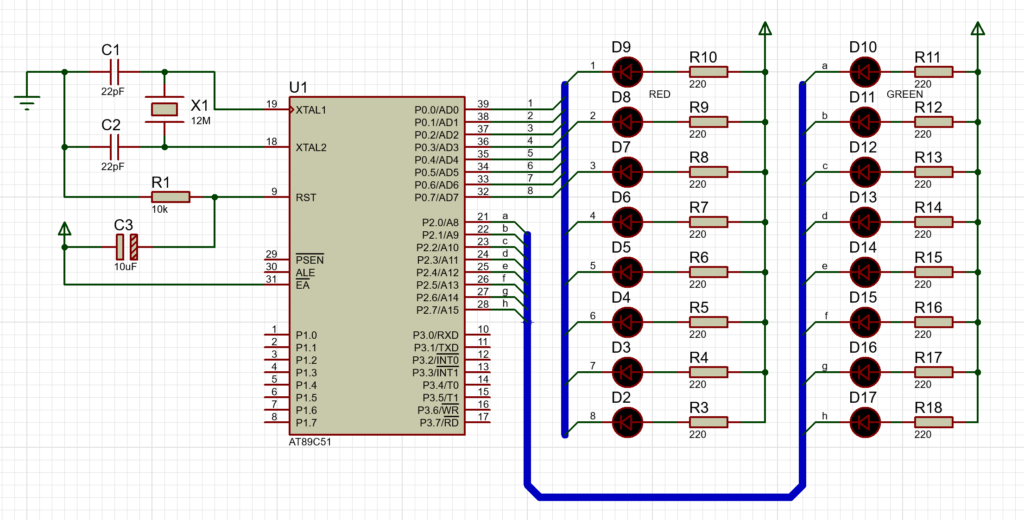Select the horizontal blue bus at bottom
Viewport: 1024px width, 520px height.
coord(660,493)
